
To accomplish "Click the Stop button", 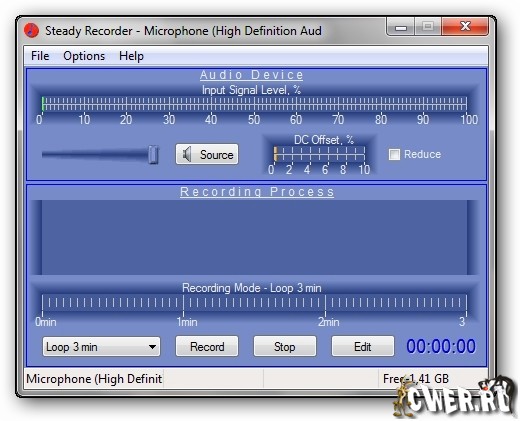I will click(x=285, y=346).
